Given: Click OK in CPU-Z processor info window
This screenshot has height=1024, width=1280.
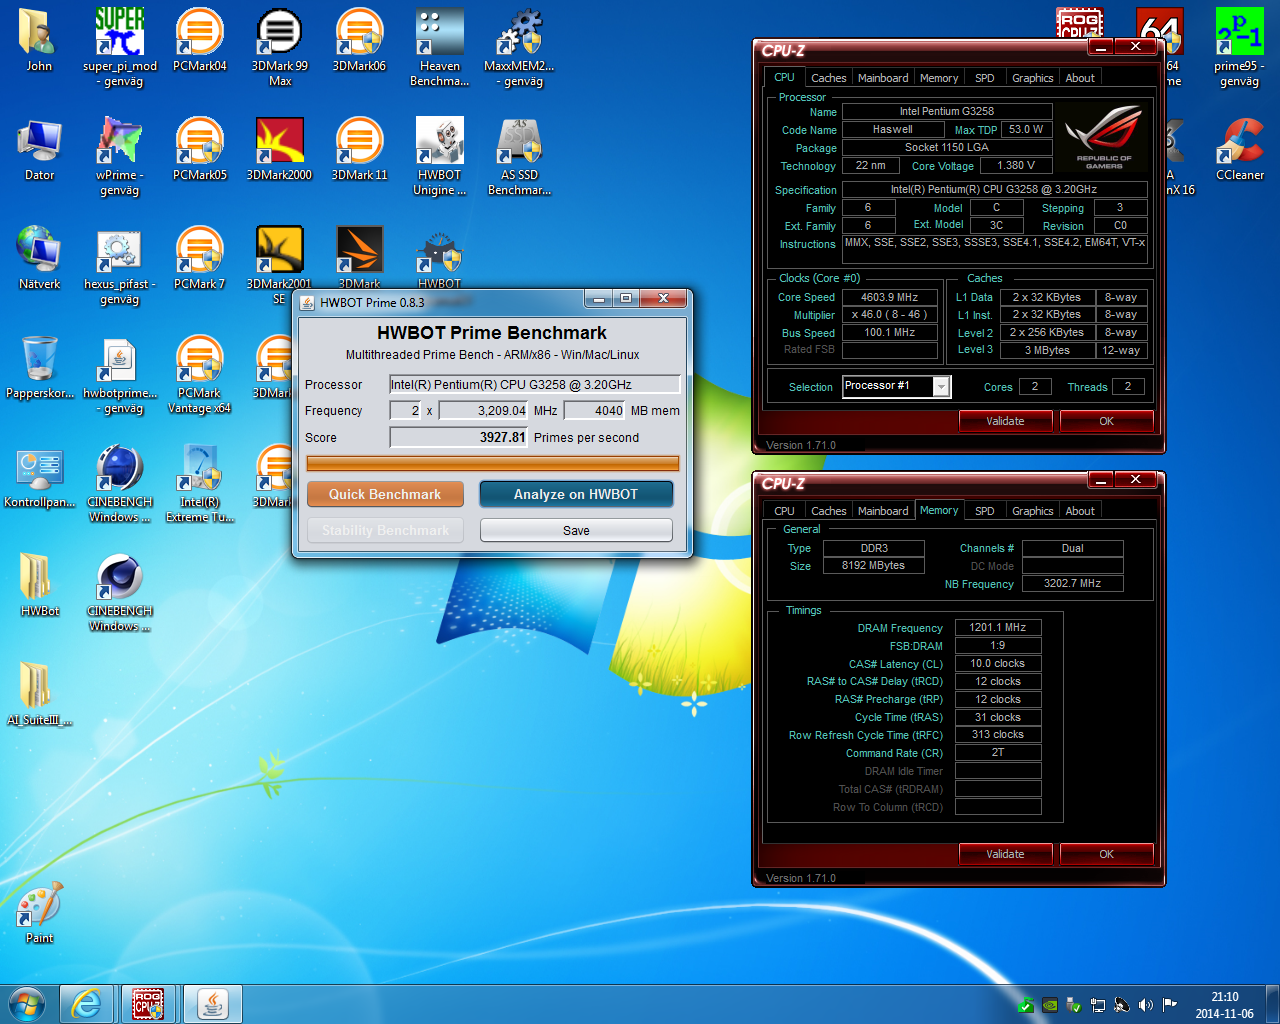Looking at the screenshot, I should (1106, 421).
